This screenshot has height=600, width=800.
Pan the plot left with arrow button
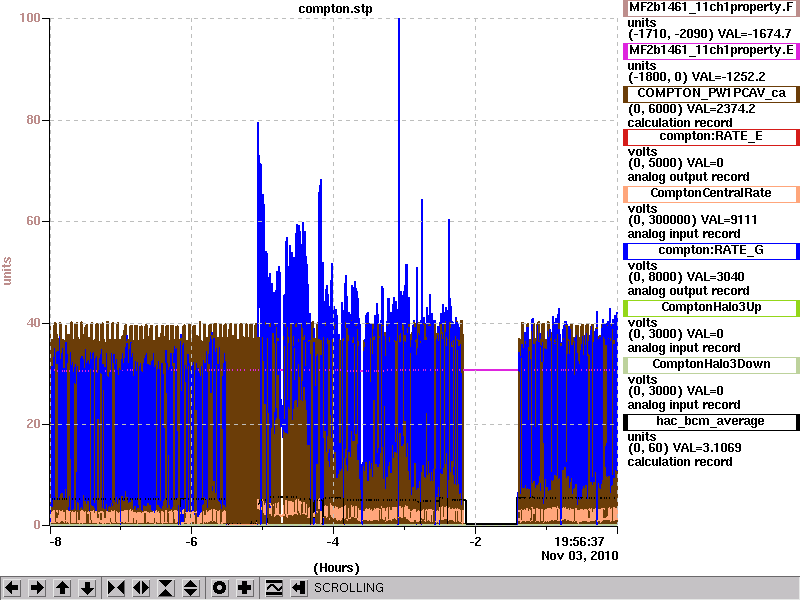(x=12, y=588)
